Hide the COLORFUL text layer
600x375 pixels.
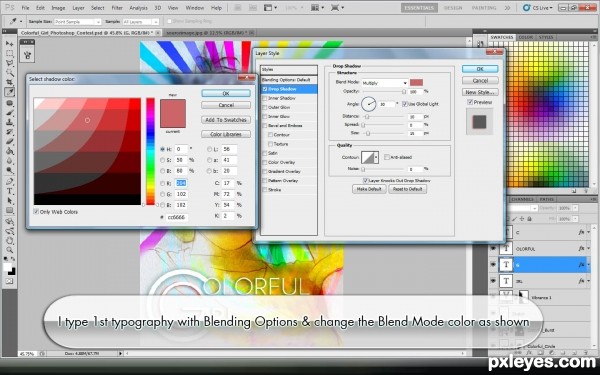[x=493, y=248]
